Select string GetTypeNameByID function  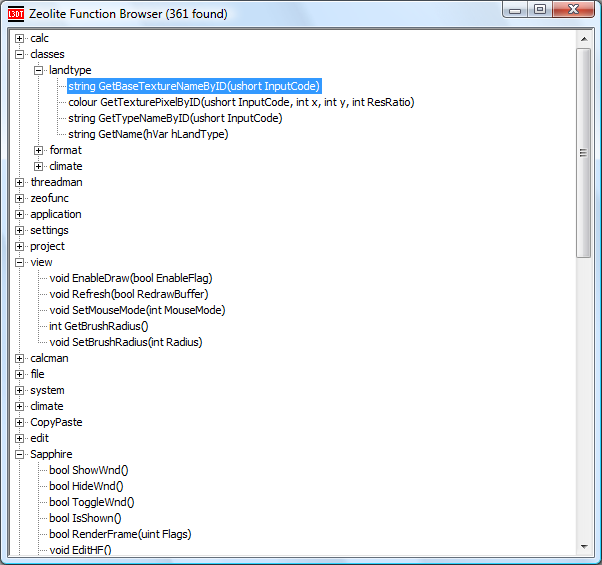175,118
